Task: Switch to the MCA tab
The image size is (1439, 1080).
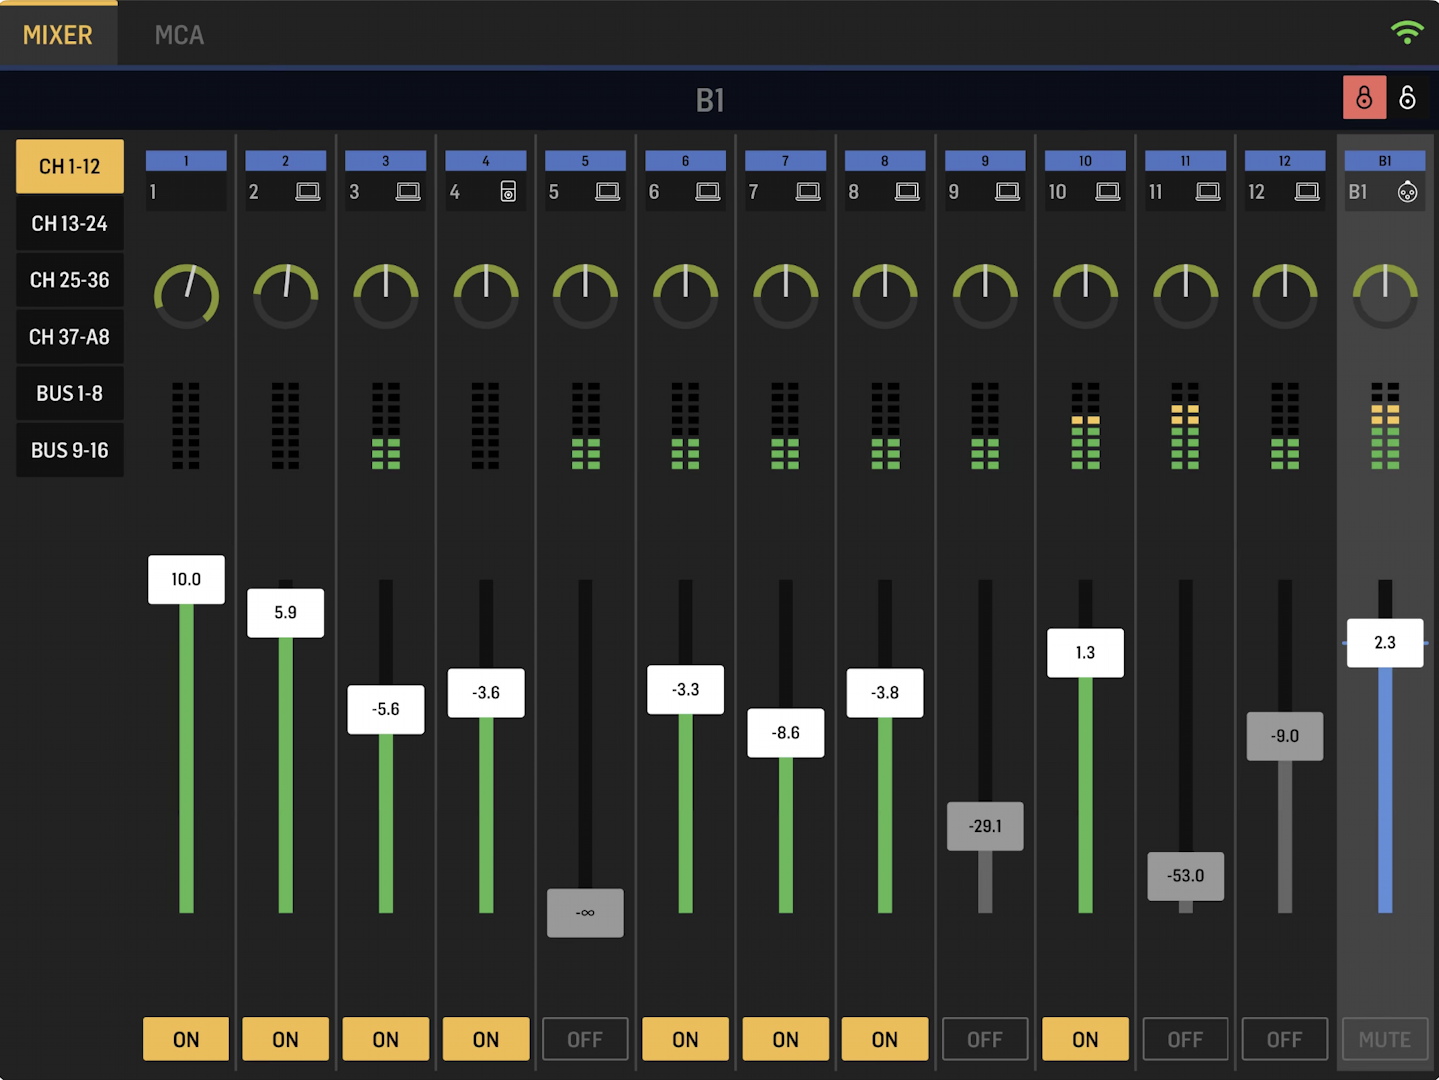Action: click(x=179, y=35)
